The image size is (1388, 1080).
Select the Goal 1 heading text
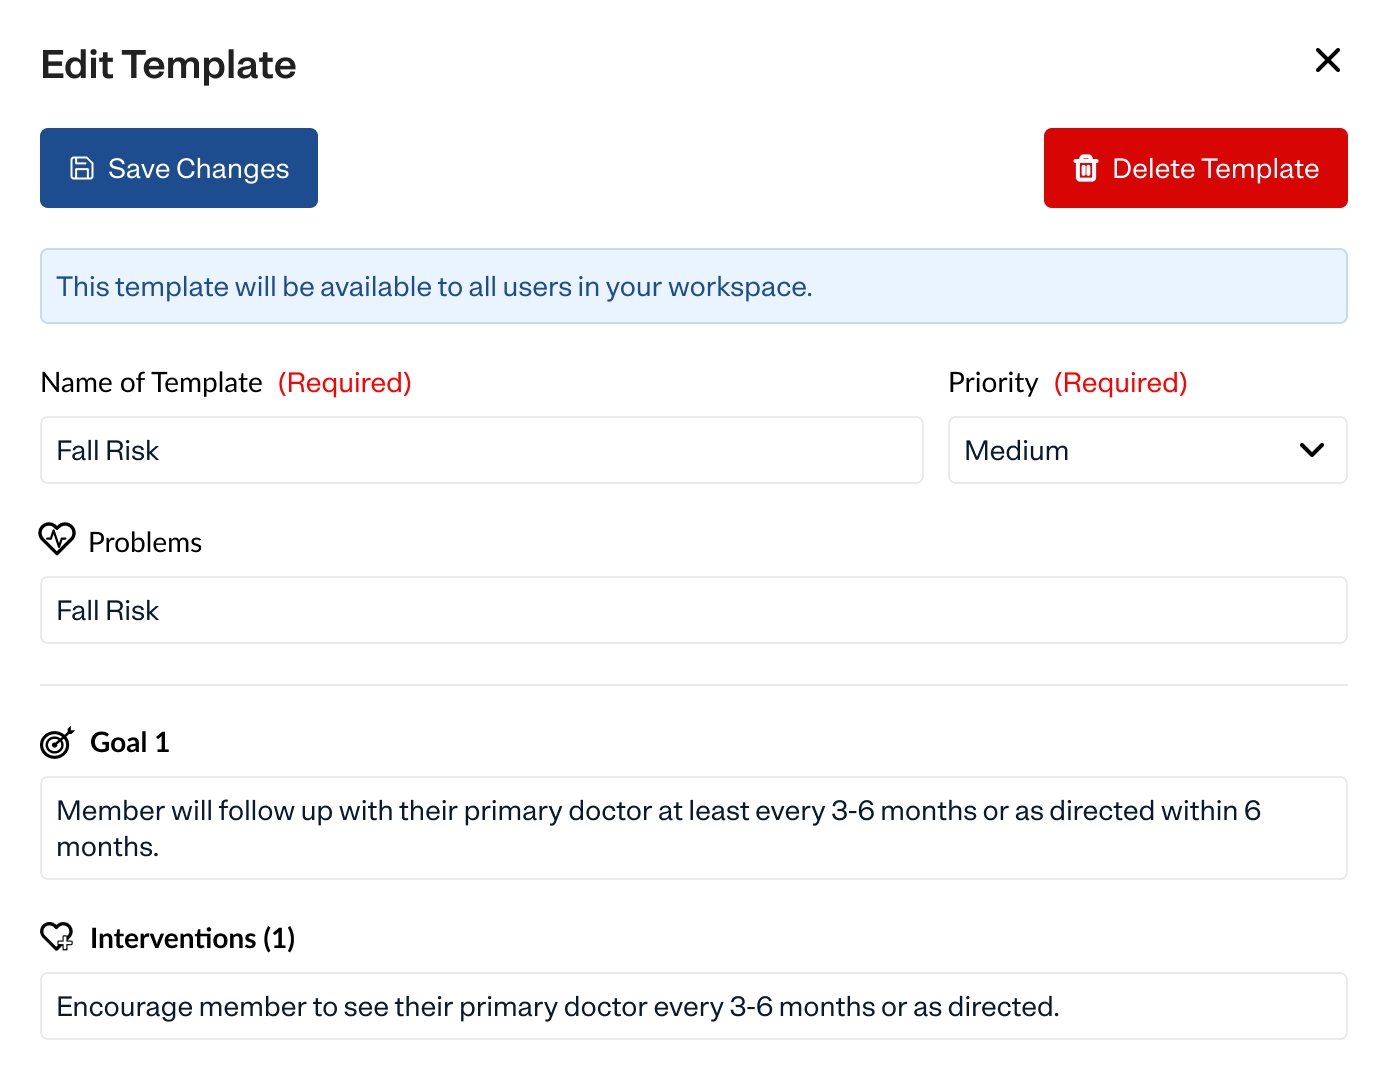pos(130,742)
